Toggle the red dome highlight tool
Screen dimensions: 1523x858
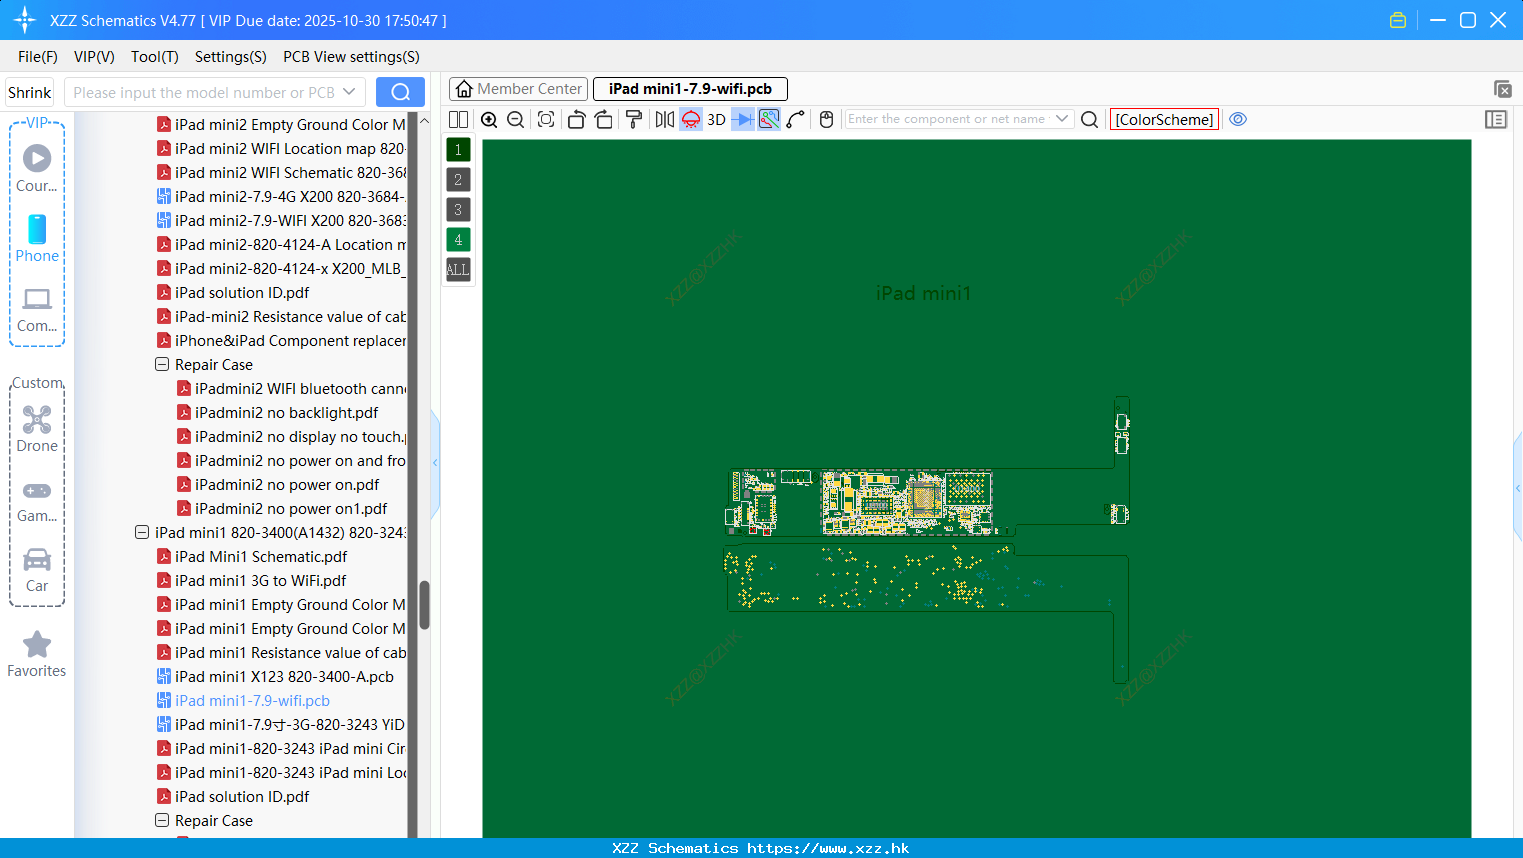[691, 119]
